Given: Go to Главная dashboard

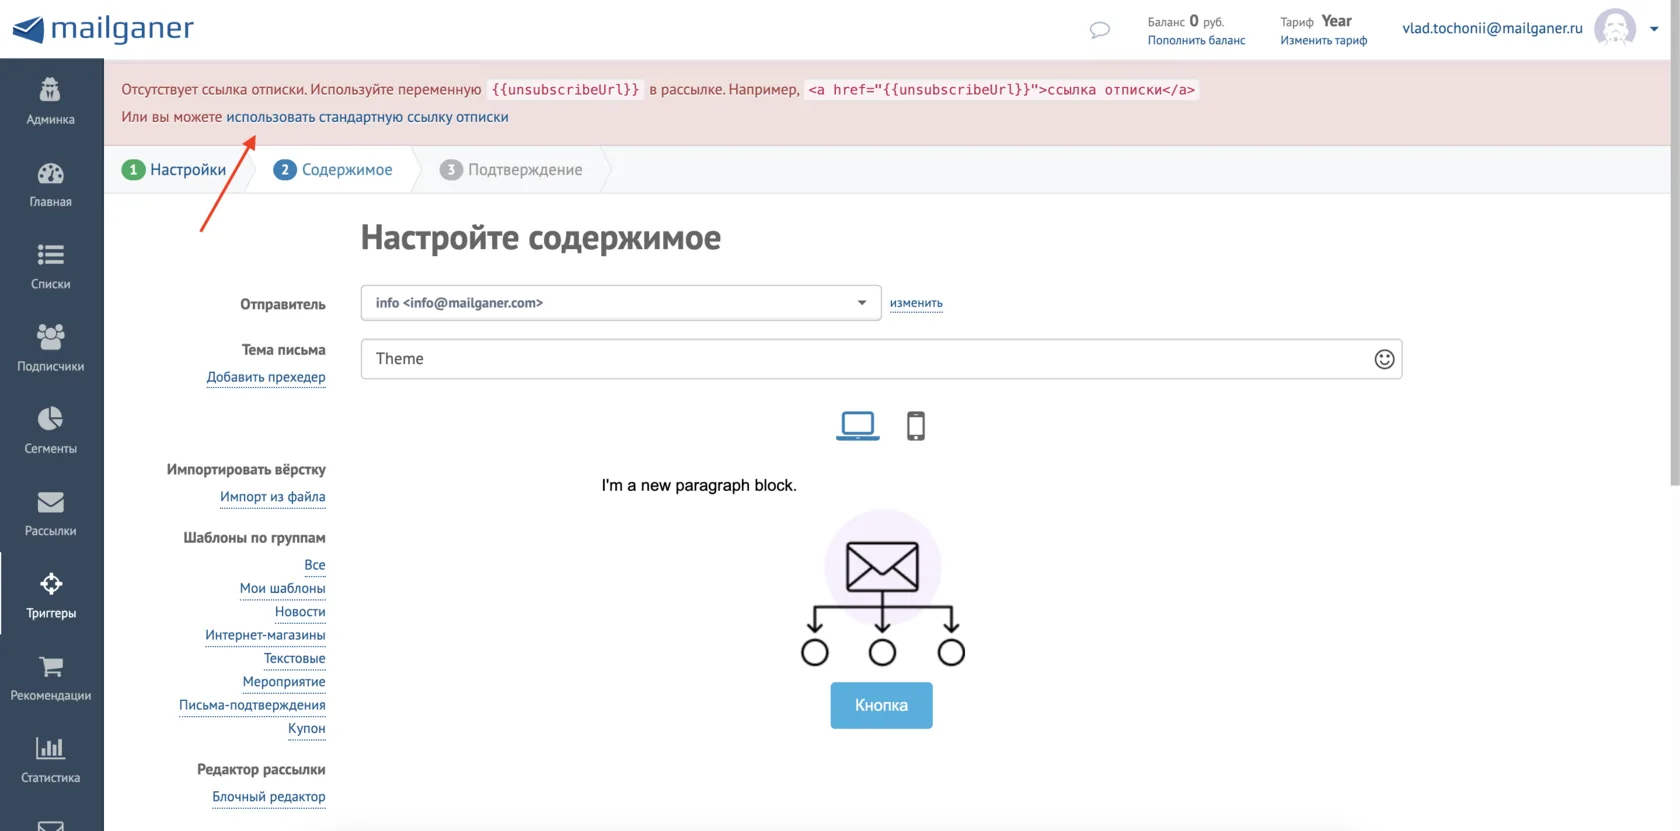Looking at the screenshot, I should click(51, 184).
